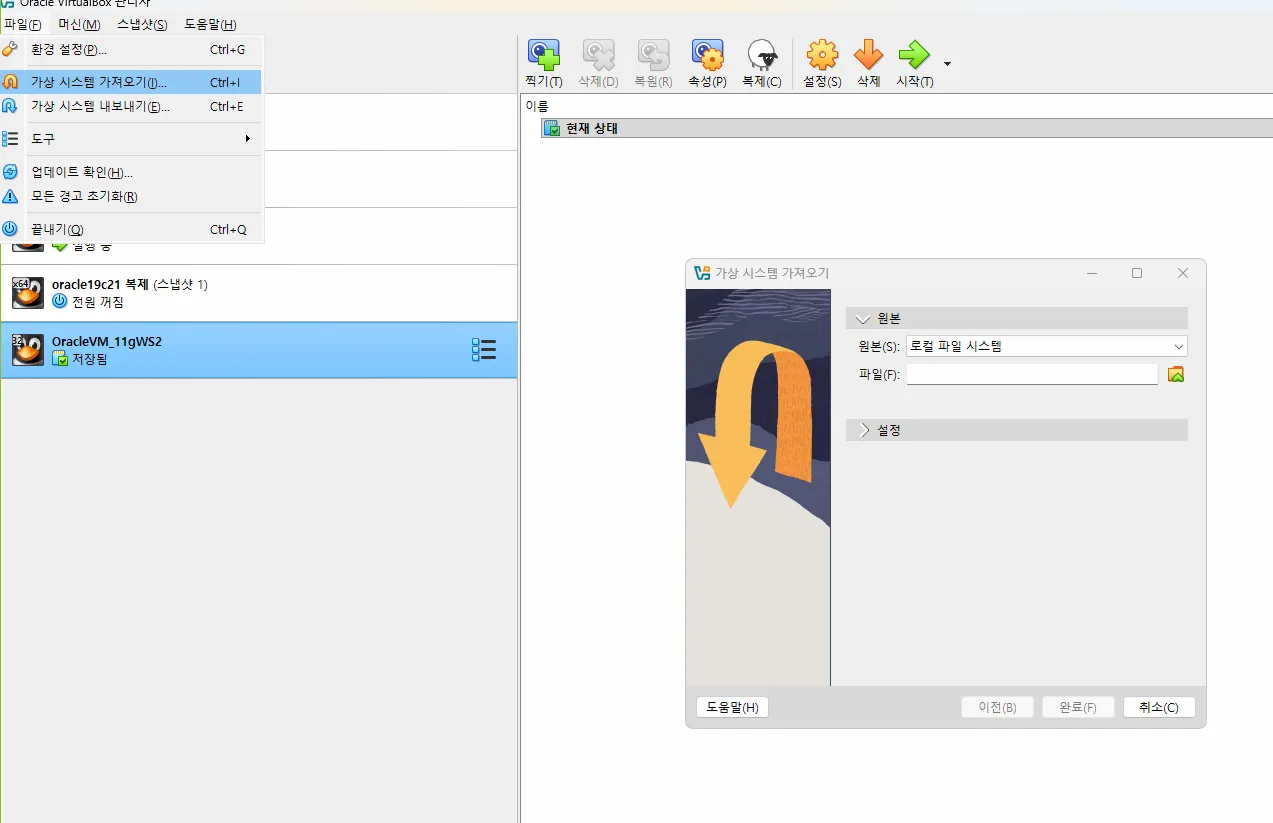The width and height of the screenshot is (1273, 823).
Task: Select the OracleVM_11gWS2 machine row
Action: click(x=259, y=350)
